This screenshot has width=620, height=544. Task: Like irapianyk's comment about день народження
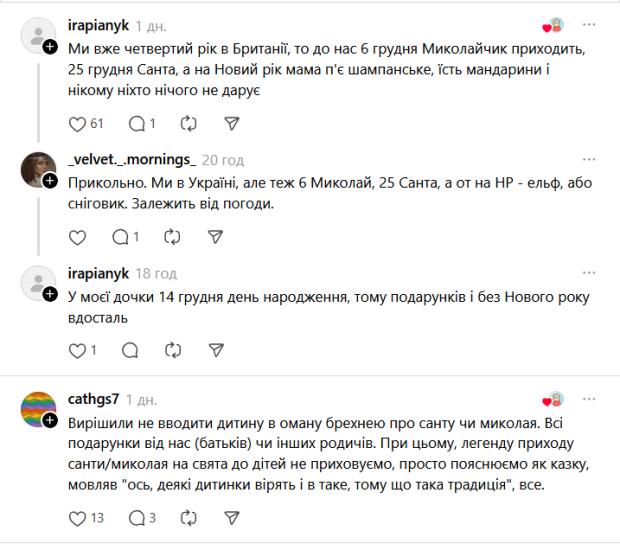77,350
